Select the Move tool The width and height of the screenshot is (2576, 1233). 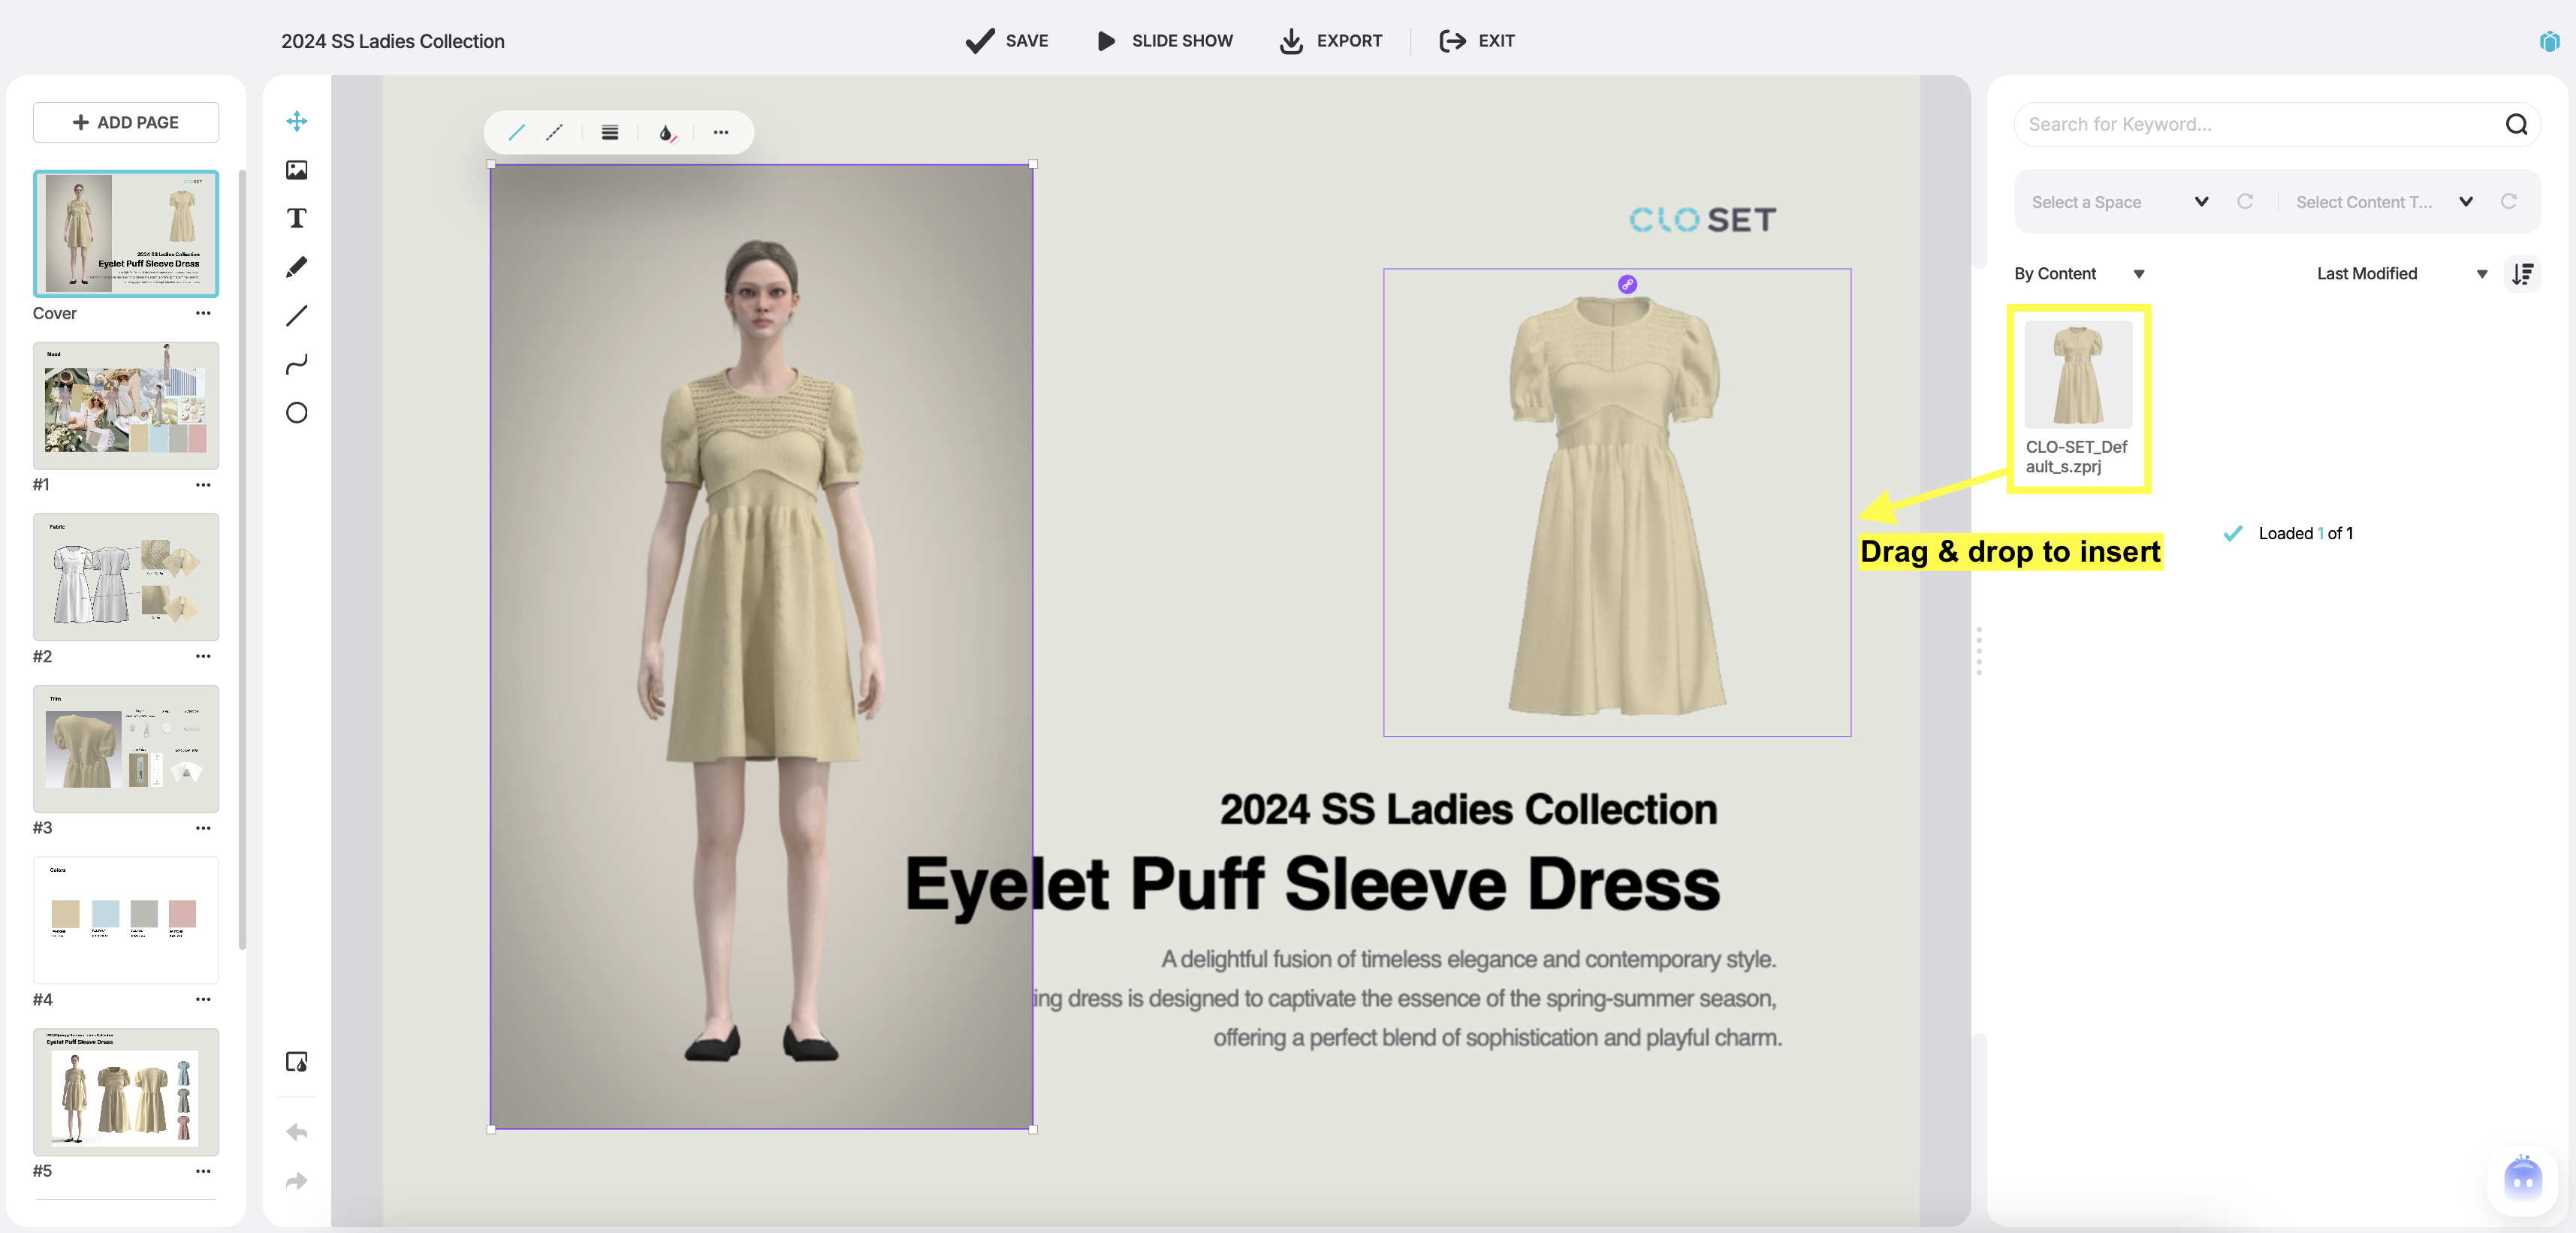(x=296, y=121)
